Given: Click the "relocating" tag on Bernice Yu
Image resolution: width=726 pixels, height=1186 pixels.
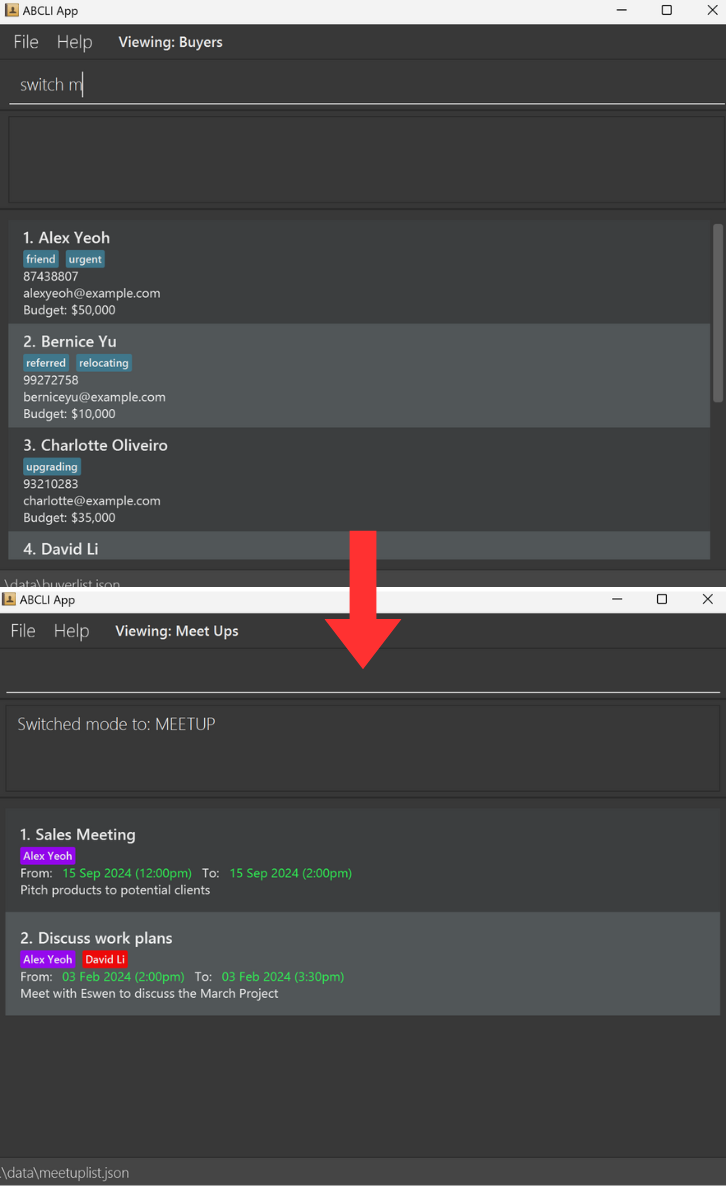Looking at the screenshot, I should pos(104,363).
